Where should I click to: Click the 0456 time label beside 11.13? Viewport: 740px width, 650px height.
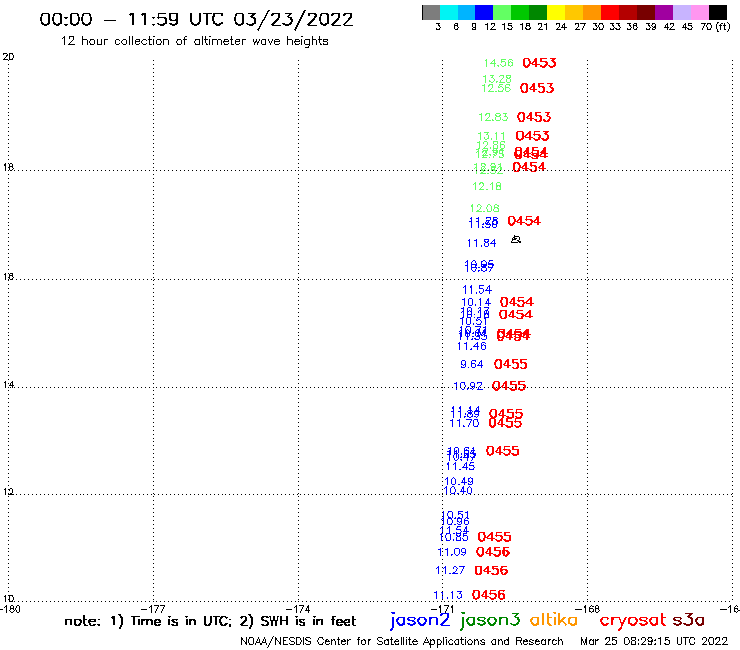[488, 595]
